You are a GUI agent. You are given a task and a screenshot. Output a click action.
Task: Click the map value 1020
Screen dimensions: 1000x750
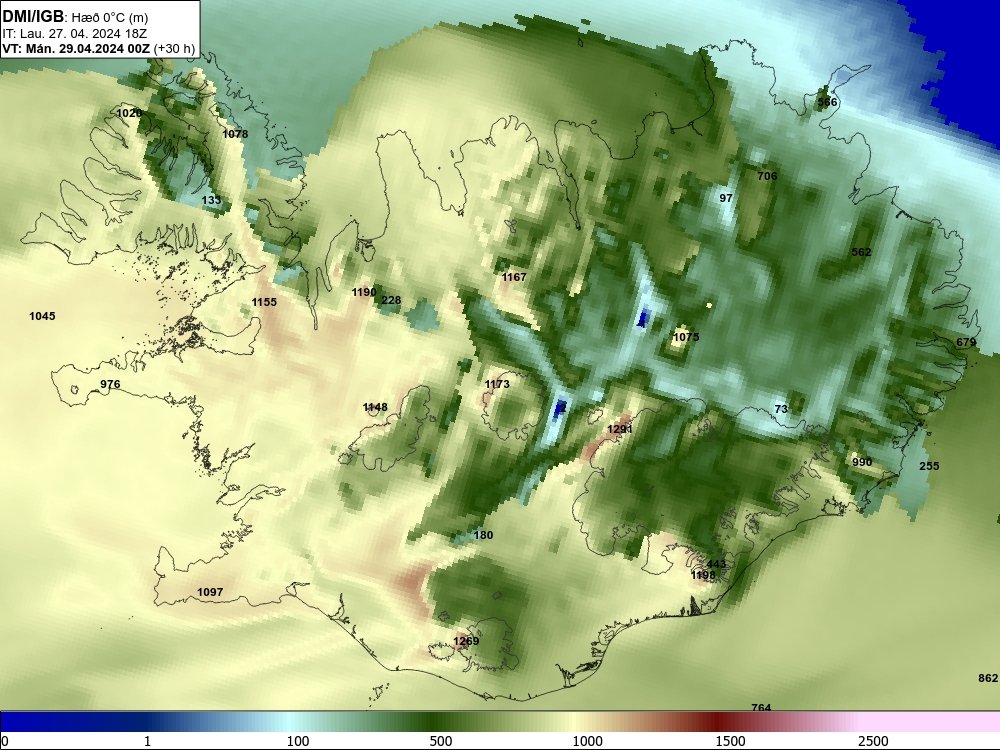(x=129, y=113)
